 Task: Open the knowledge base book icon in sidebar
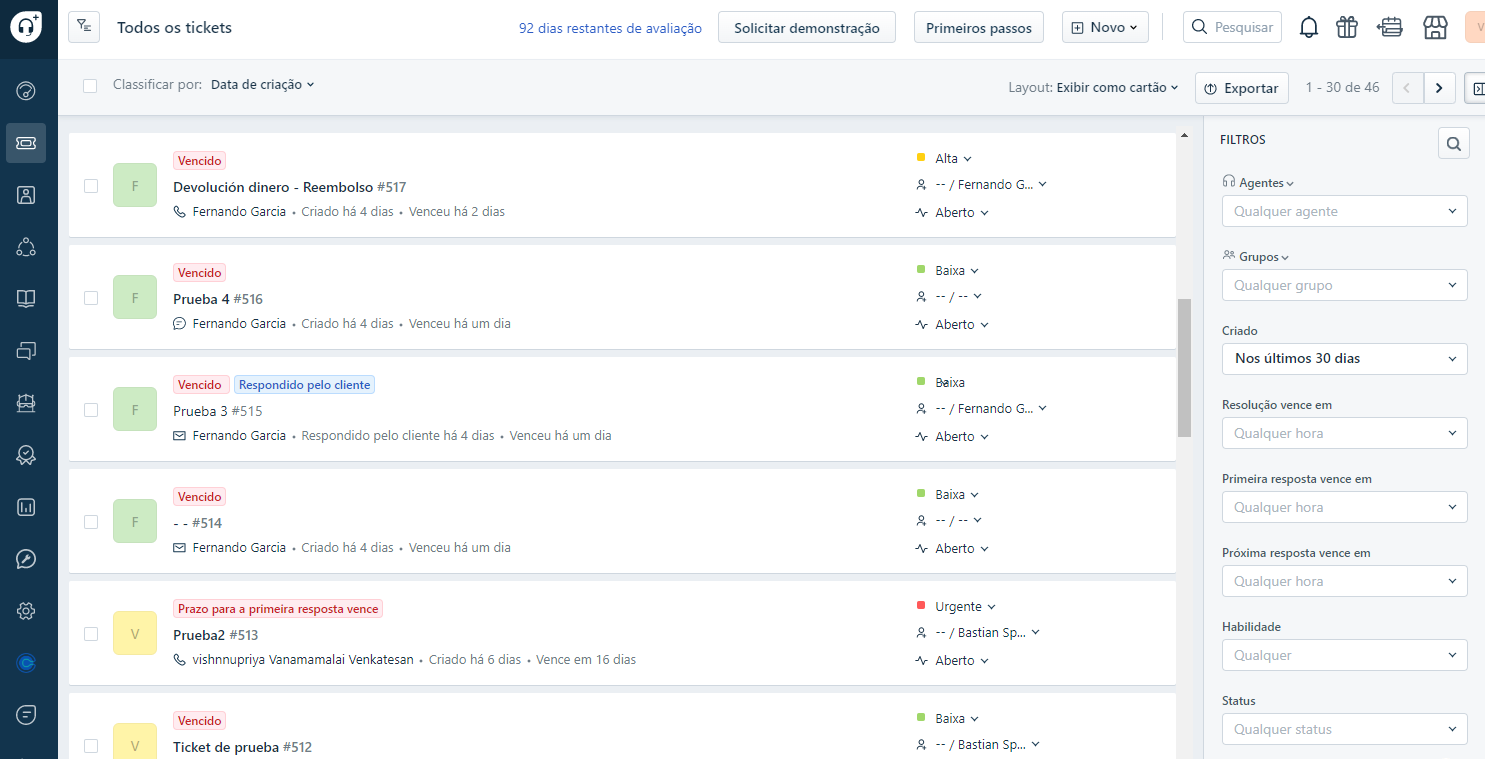(x=27, y=299)
